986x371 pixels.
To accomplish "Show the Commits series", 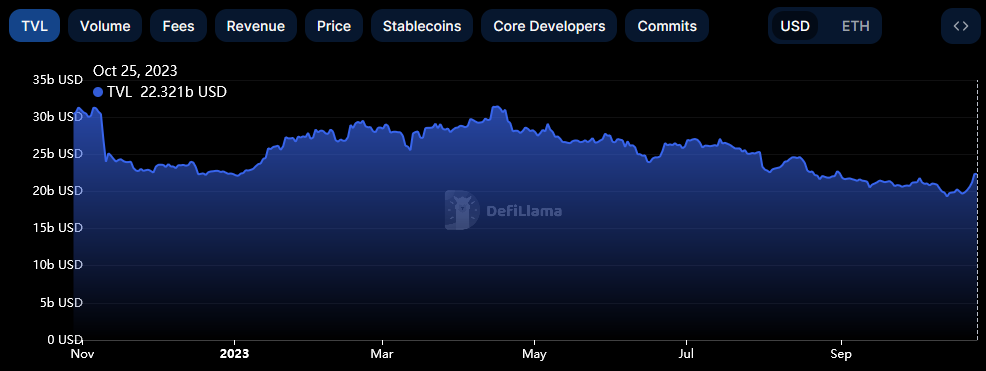I will point(667,26).
